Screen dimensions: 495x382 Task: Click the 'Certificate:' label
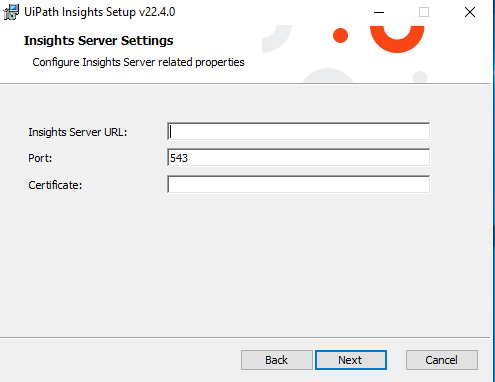point(55,185)
